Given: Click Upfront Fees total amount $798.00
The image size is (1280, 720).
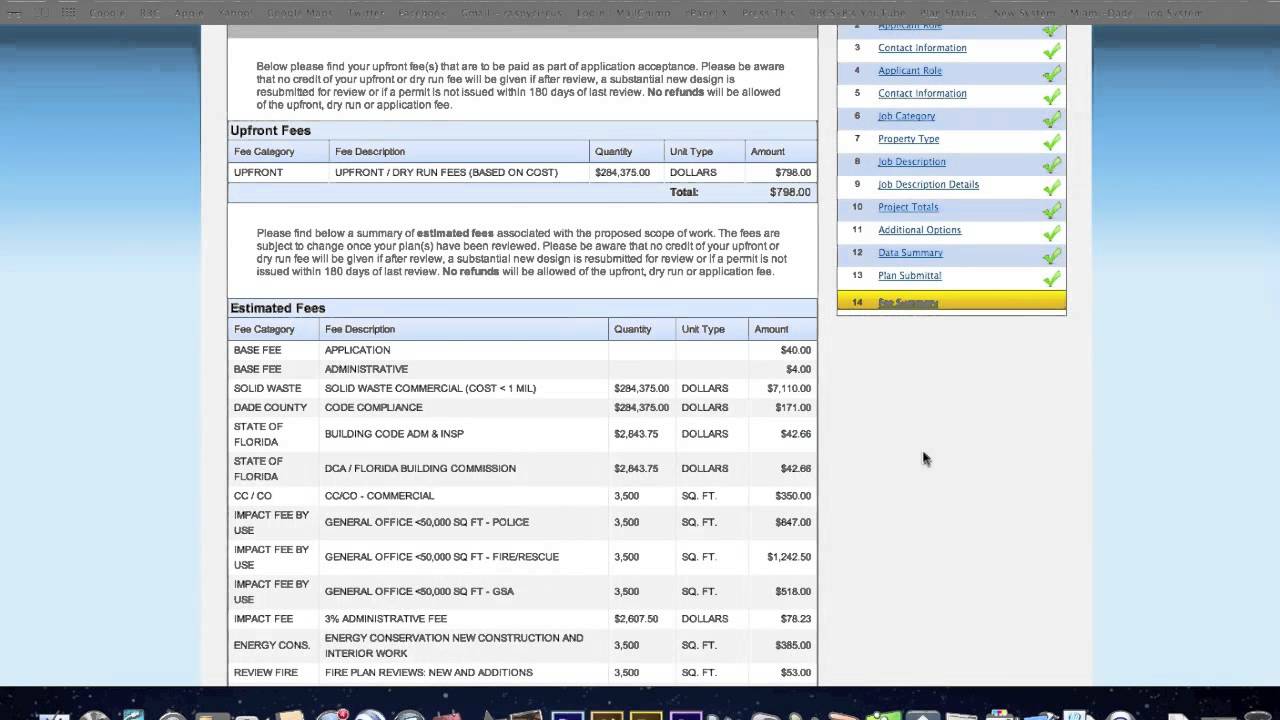Looking at the screenshot, I should pos(790,192).
